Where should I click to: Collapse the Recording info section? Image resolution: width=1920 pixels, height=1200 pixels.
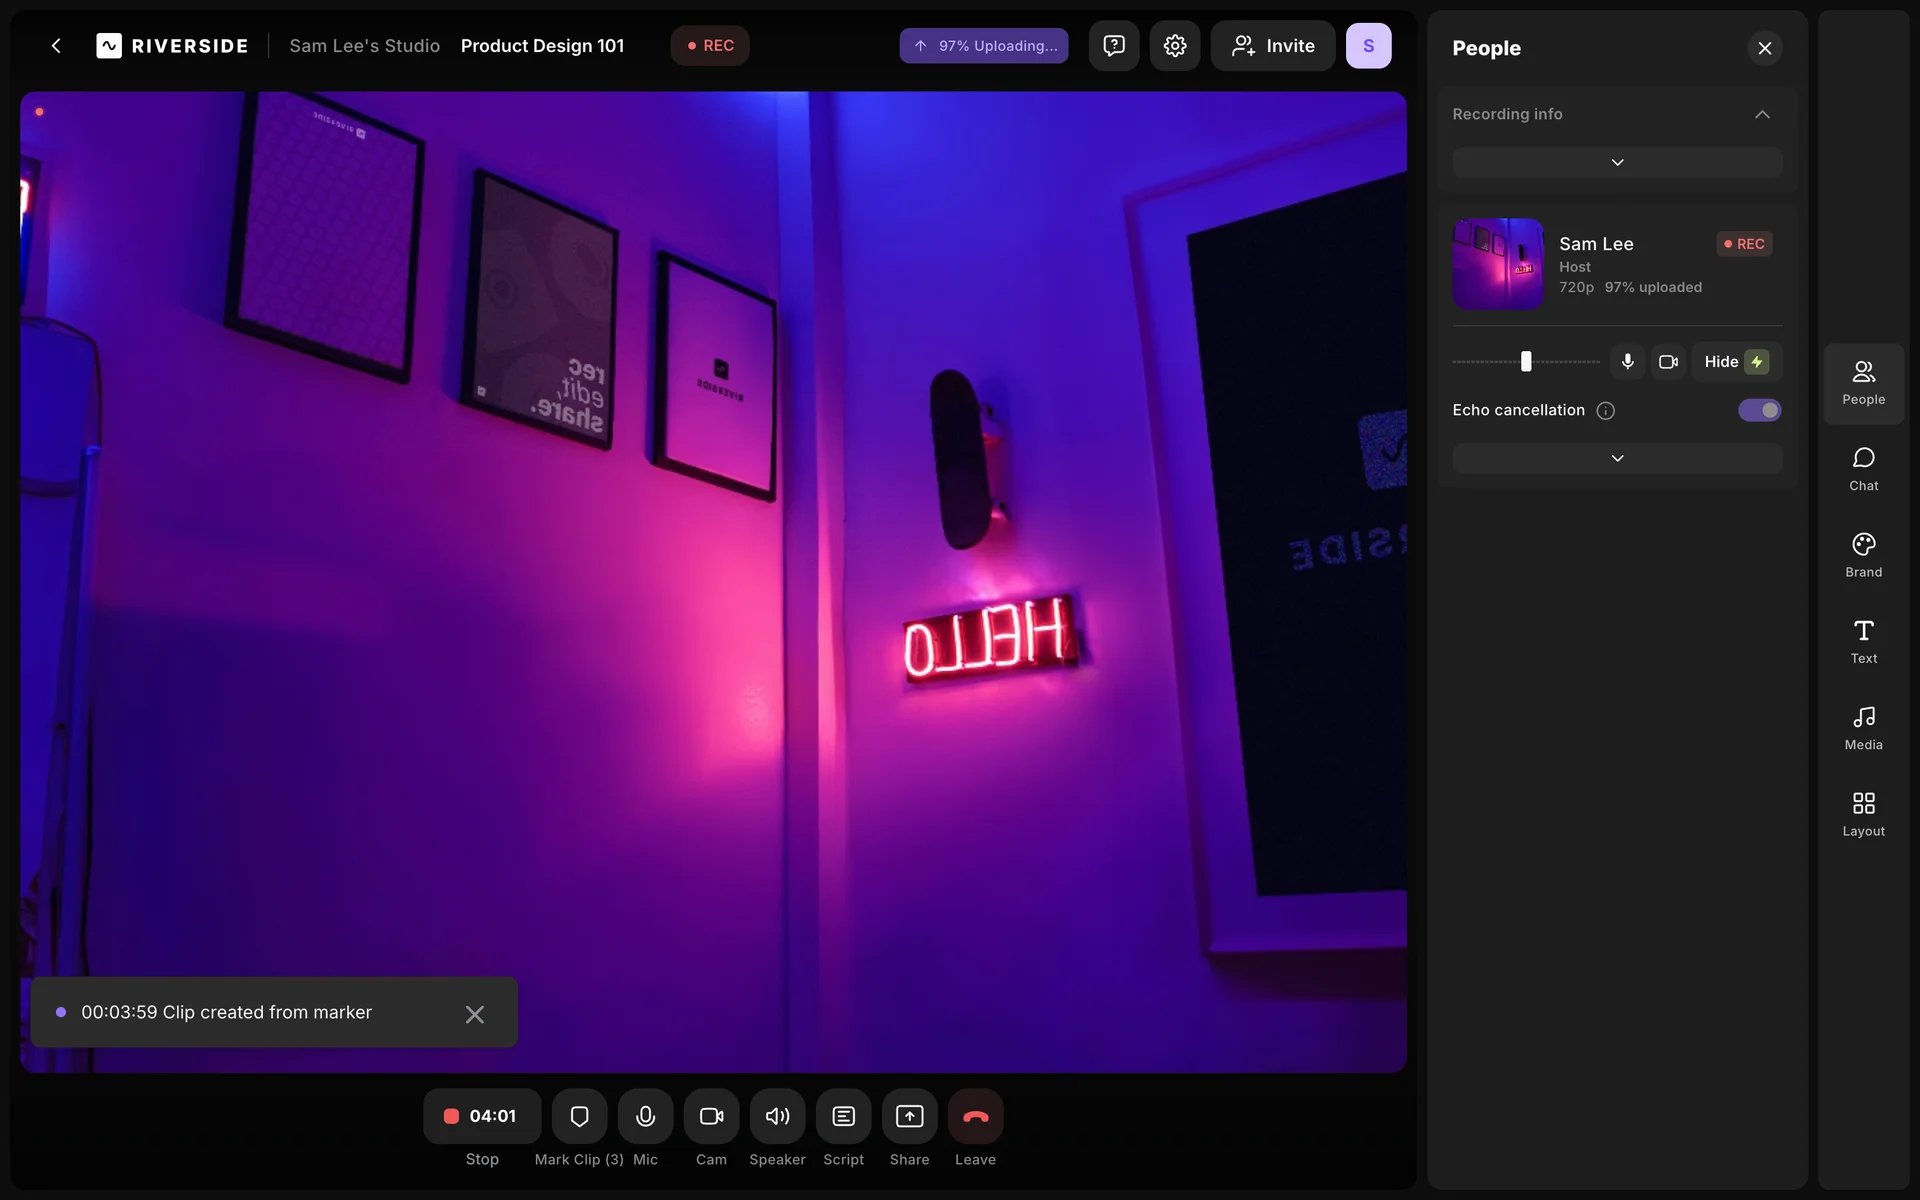[1762, 114]
